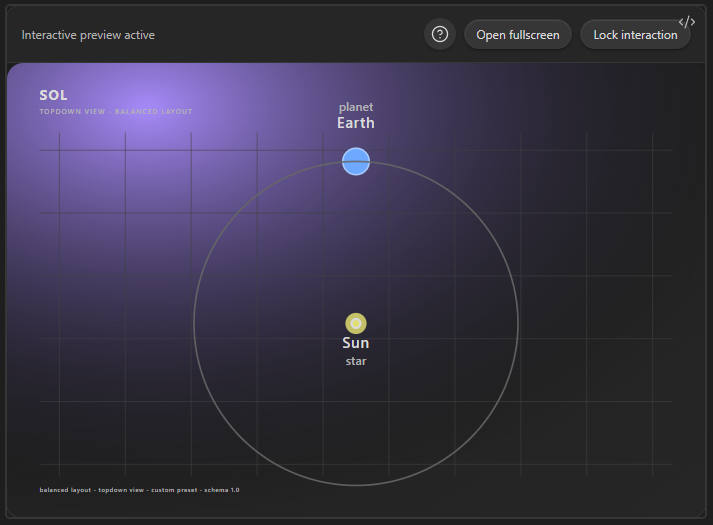The image size is (713, 525).
Task: Click the "planet" type label
Action: 356,107
